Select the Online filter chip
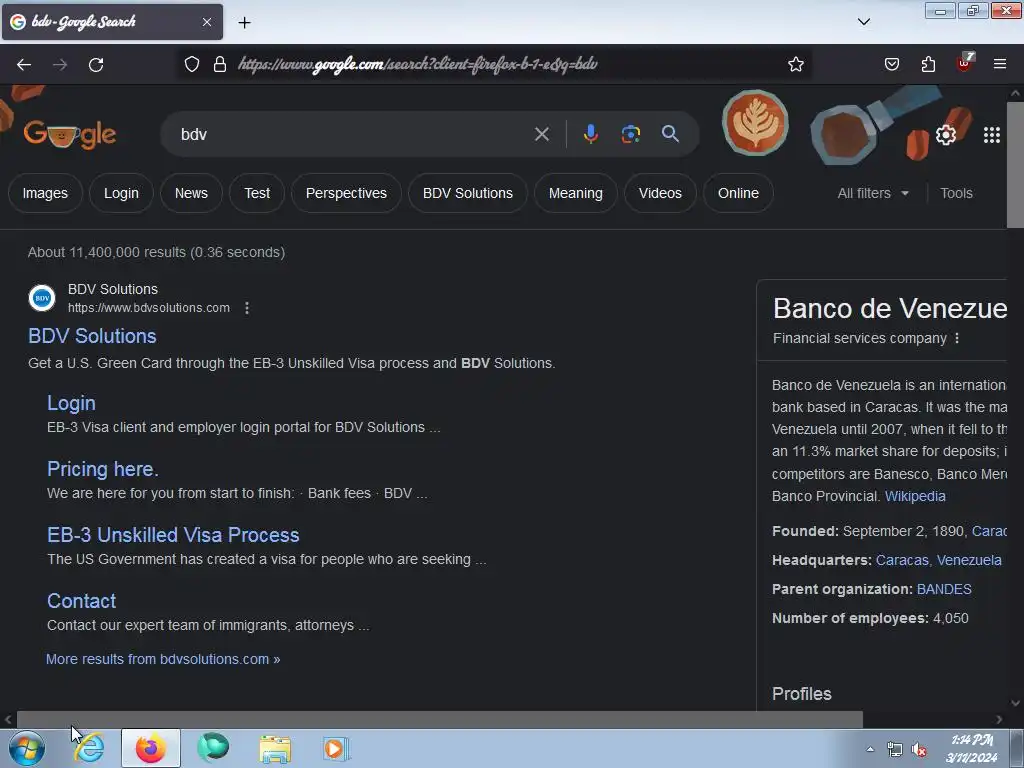Image resolution: width=1024 pixels, height=768 pixels. coord(738,193)
